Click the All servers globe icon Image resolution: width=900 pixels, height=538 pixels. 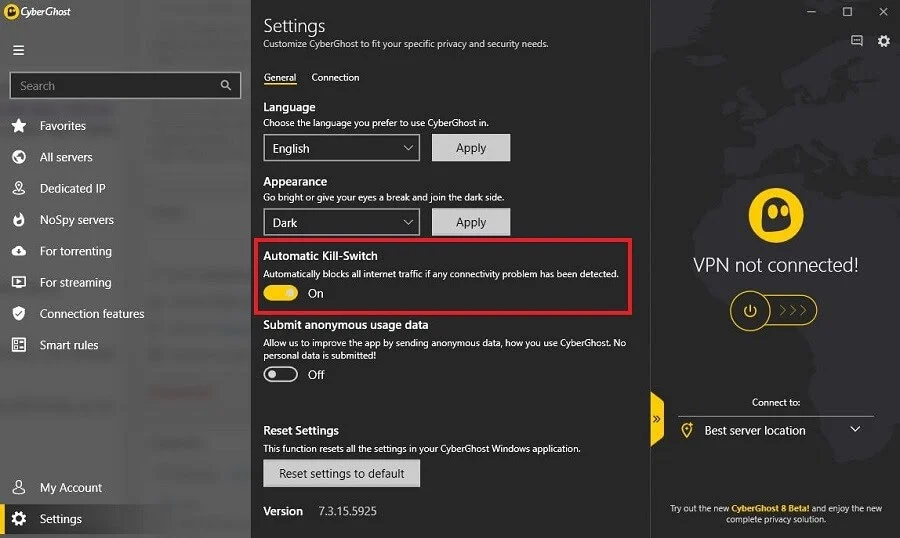coord(18,157)
